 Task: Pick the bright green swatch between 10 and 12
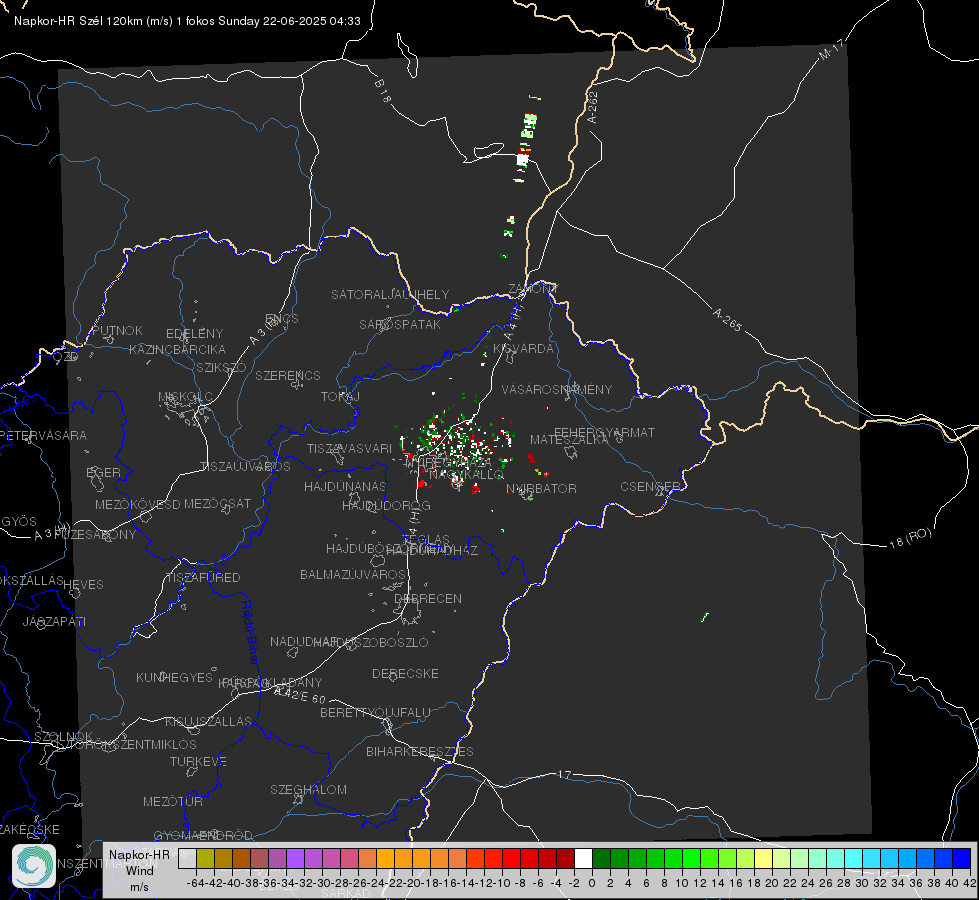(x=691, y=859)
